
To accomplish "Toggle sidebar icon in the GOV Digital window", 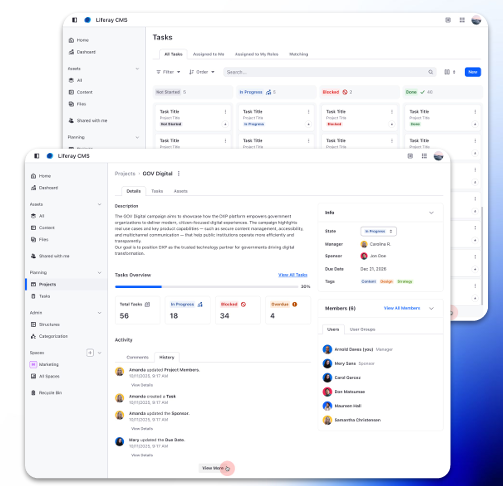I will click(37, 156).
